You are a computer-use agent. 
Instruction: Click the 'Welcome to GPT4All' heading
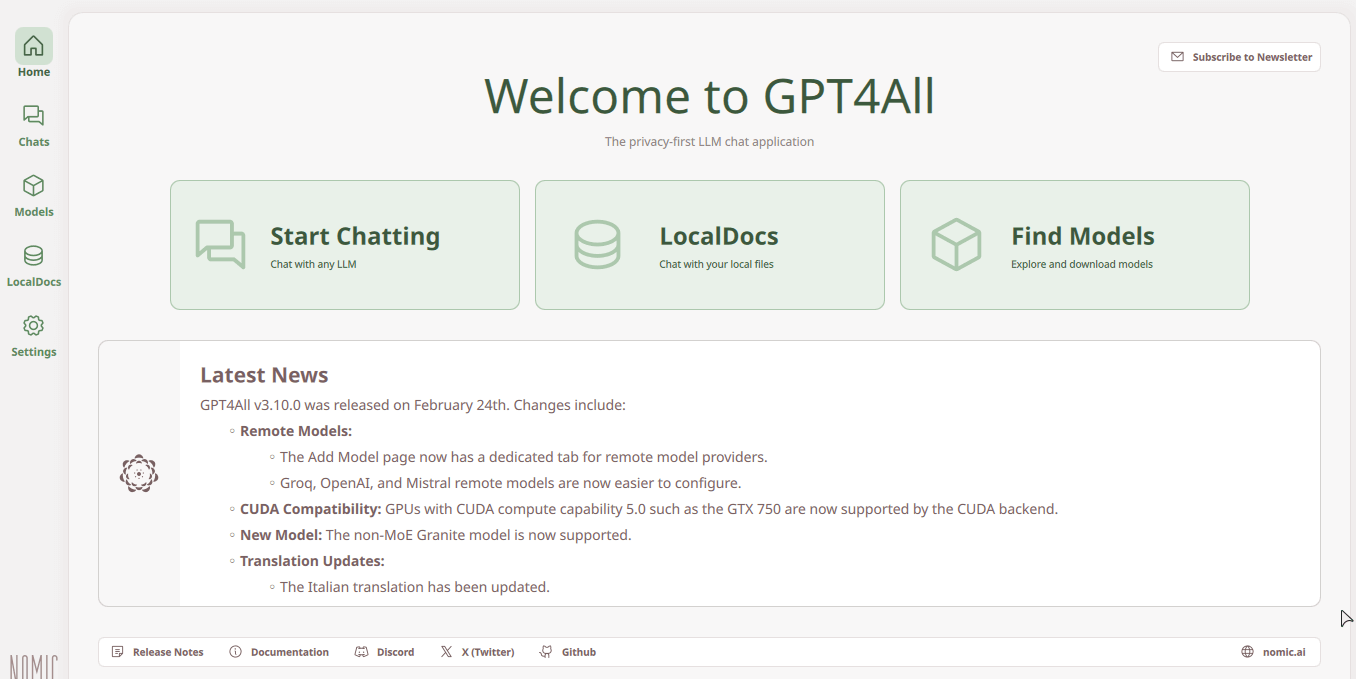[709, 96]
